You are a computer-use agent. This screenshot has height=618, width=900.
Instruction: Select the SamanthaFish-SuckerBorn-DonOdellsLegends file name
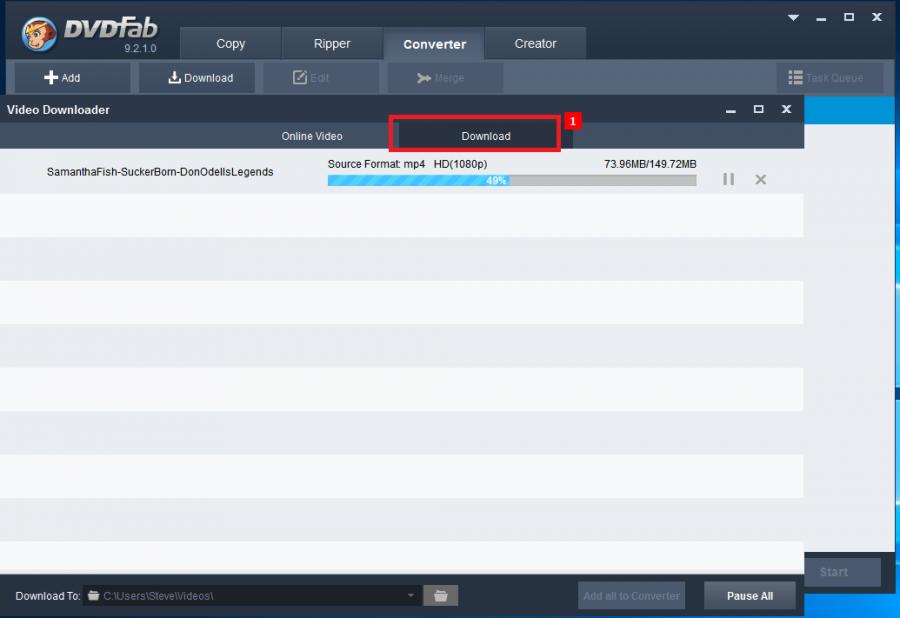tap(160, 172)
